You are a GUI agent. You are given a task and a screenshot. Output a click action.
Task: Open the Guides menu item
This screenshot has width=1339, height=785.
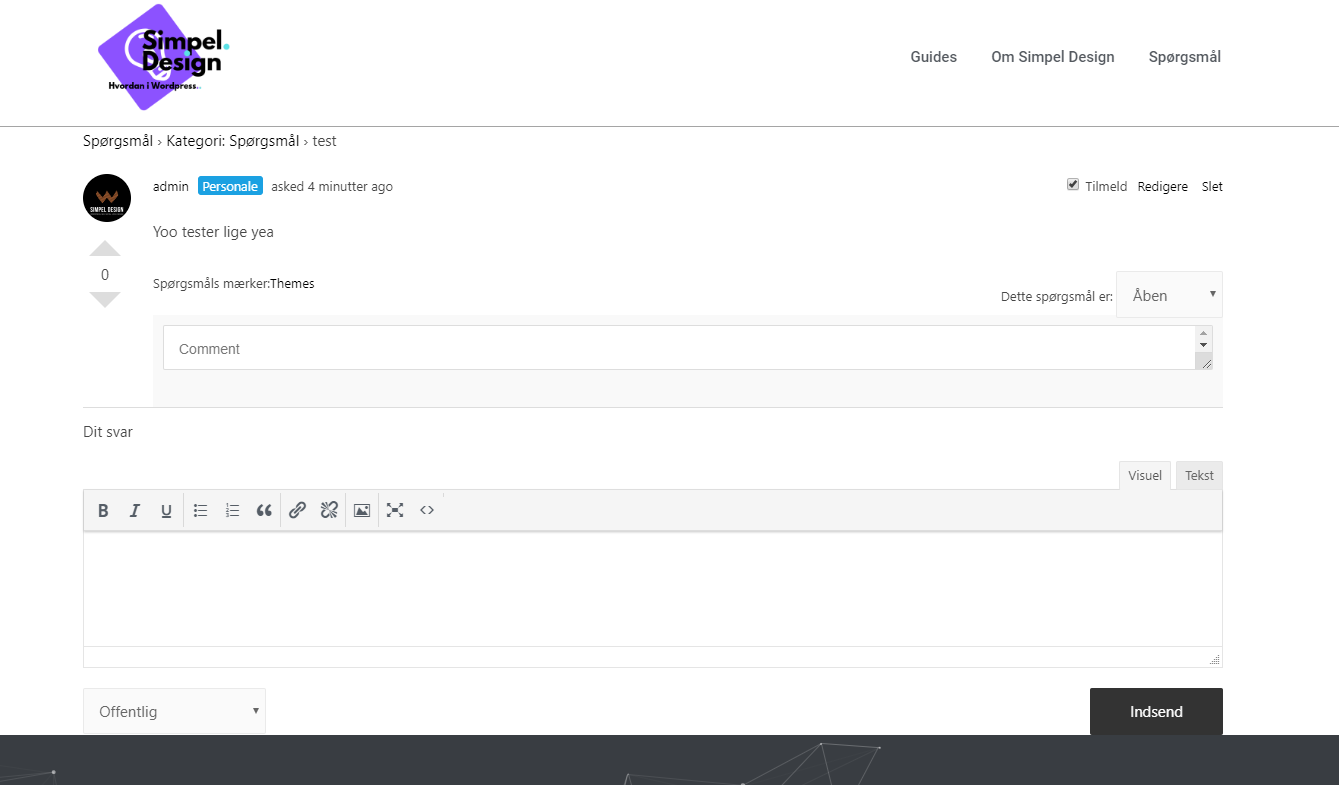click(933, 57)
